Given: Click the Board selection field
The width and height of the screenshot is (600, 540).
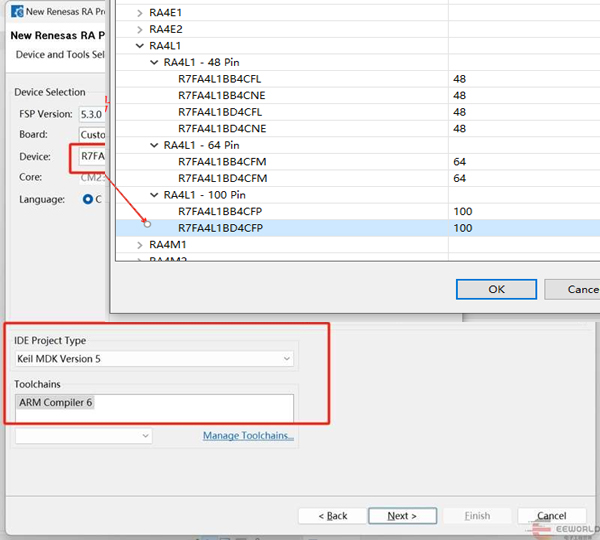Looking at the screenshot, I should tap(92, 135).
